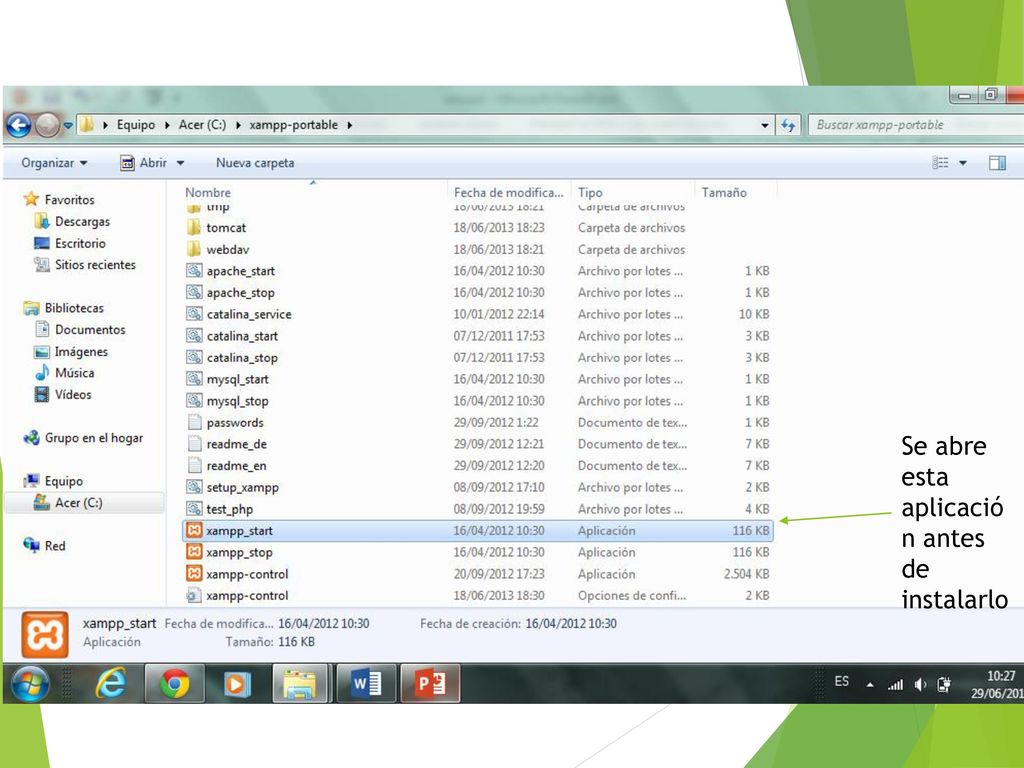Sort files by Nombre column

click(208, 193)
